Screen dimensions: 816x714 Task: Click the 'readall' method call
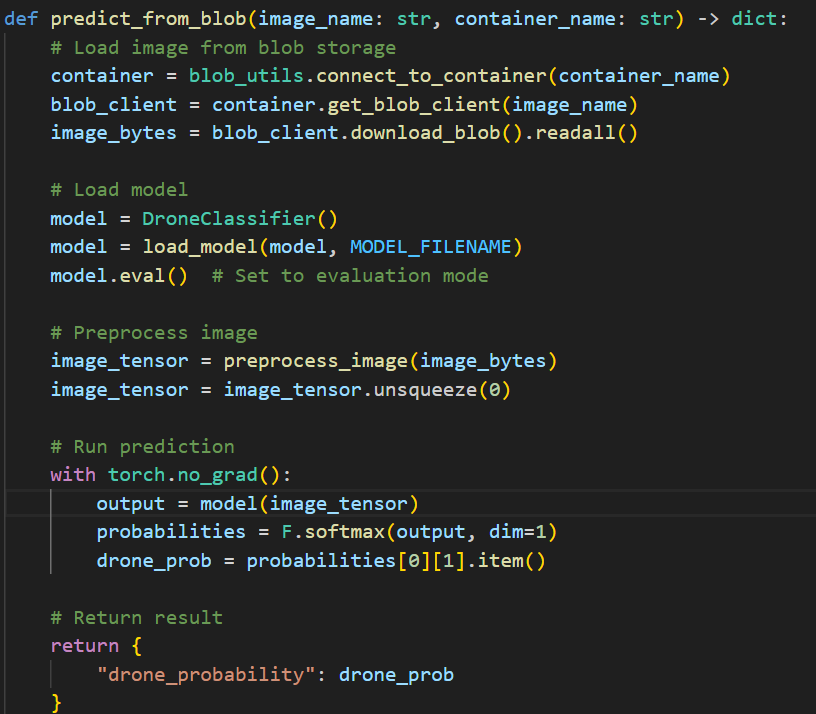pos(576,133)
